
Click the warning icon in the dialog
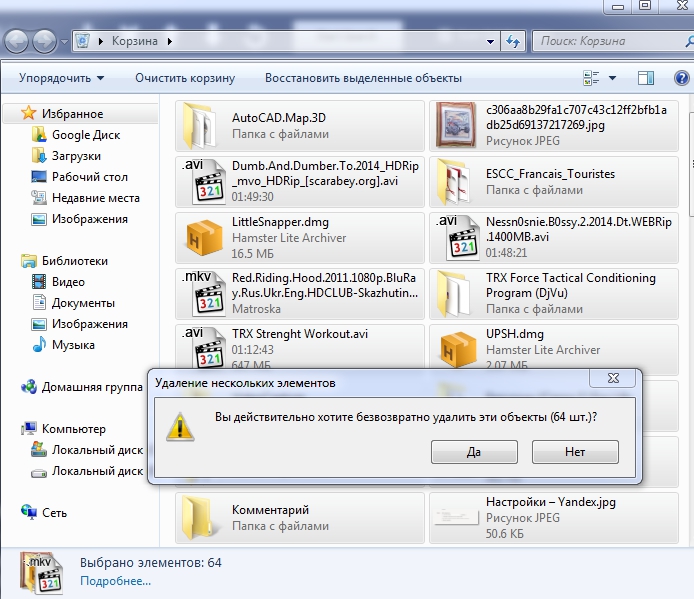click(x=180, y=425)
